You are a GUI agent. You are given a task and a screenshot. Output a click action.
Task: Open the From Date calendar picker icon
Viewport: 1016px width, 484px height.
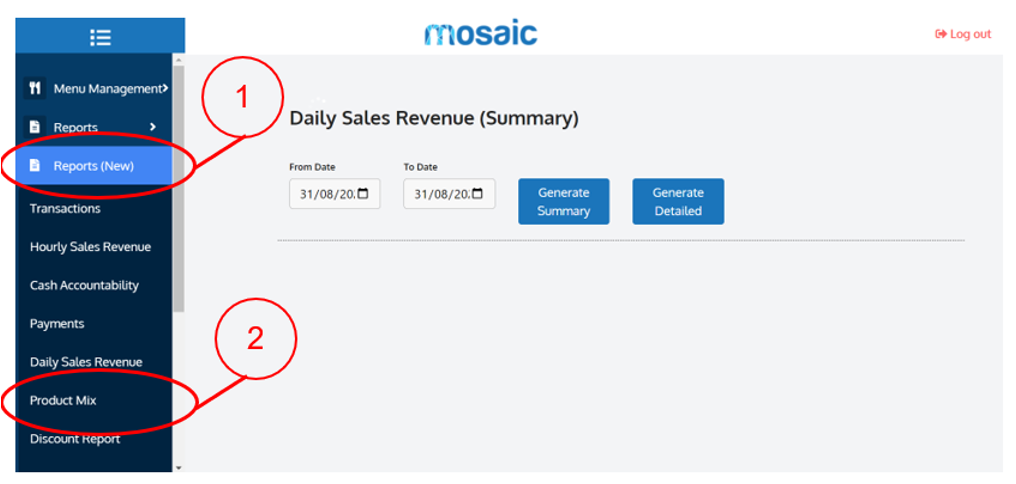pyautogui.click(x=363, y=194)
